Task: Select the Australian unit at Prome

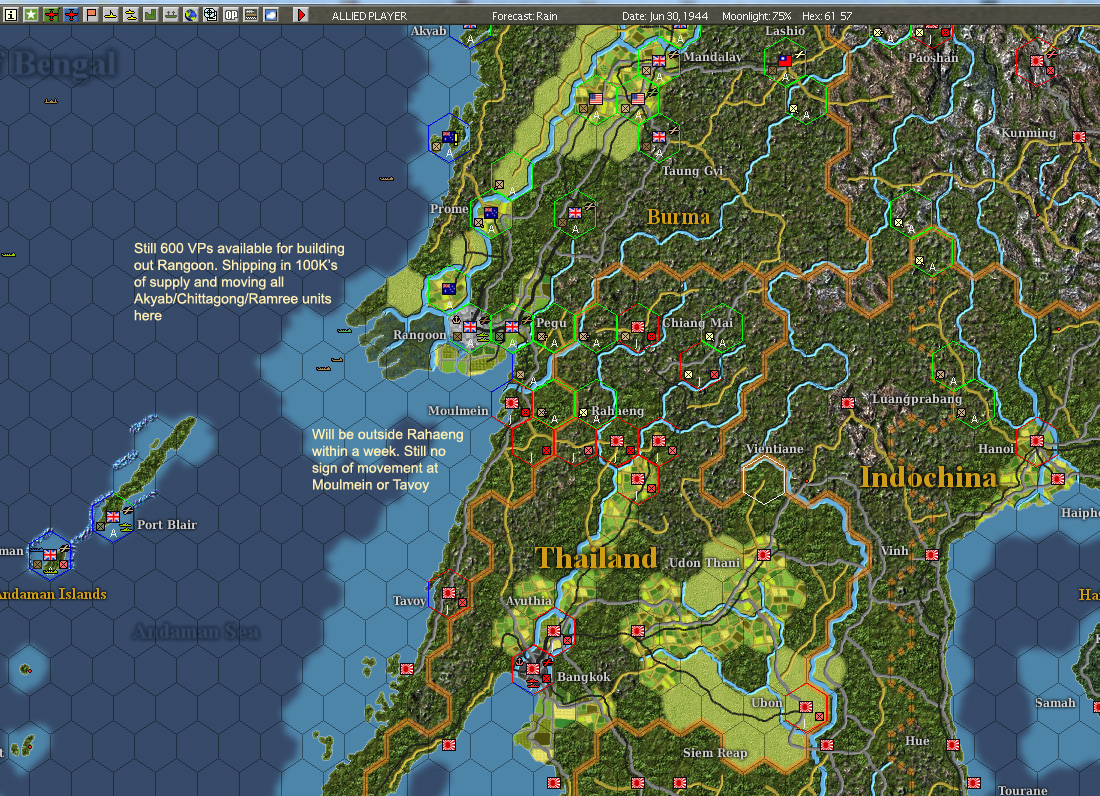Action: point(491,213)
